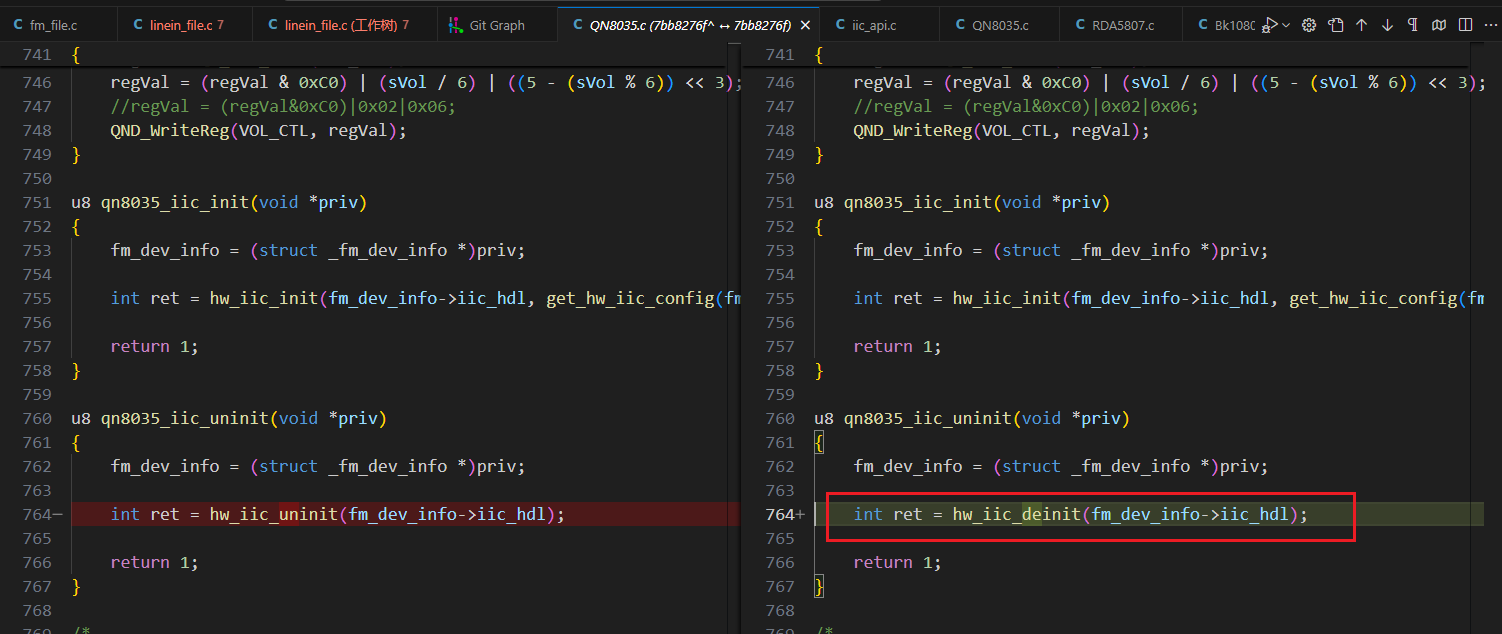Click line number 764 in the right pane
The width and height of the screenshot is (1502, 634).
[x=779, y=514]
